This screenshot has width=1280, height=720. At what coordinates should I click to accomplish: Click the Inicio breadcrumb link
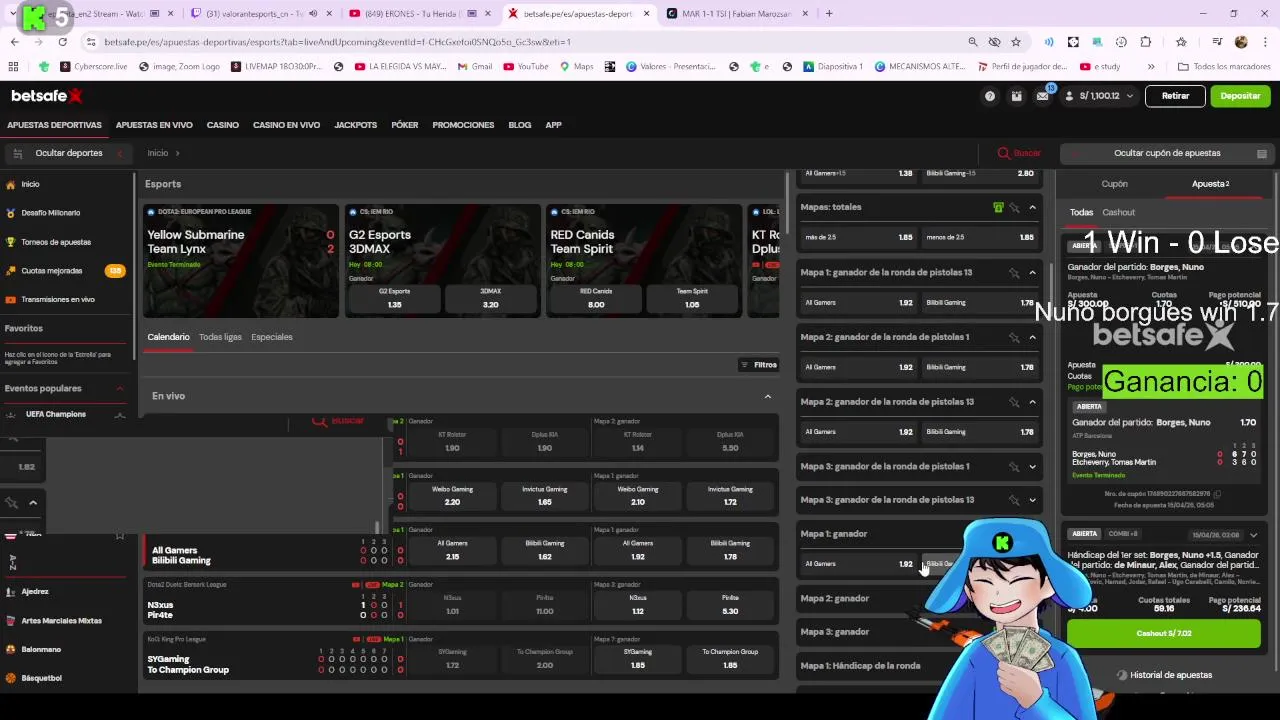coord(158,153)
